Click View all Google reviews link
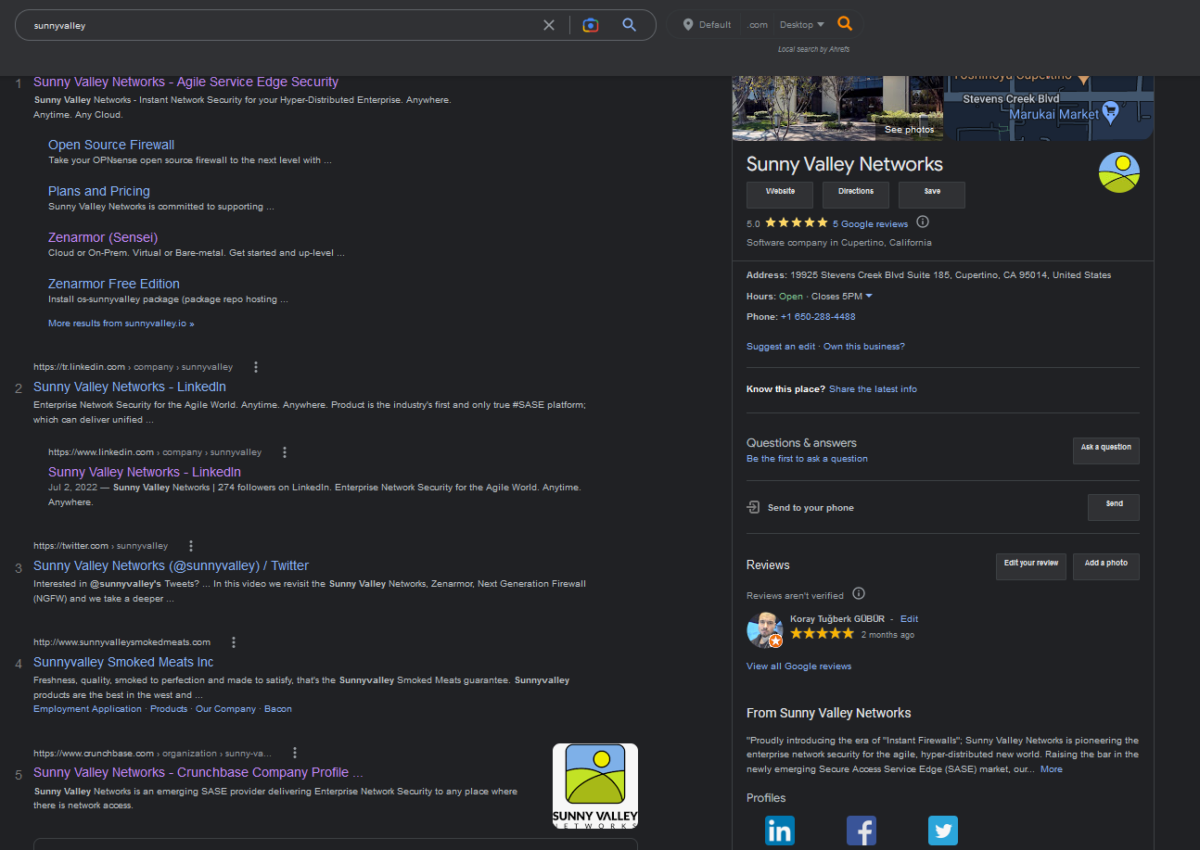 [799, 666]
